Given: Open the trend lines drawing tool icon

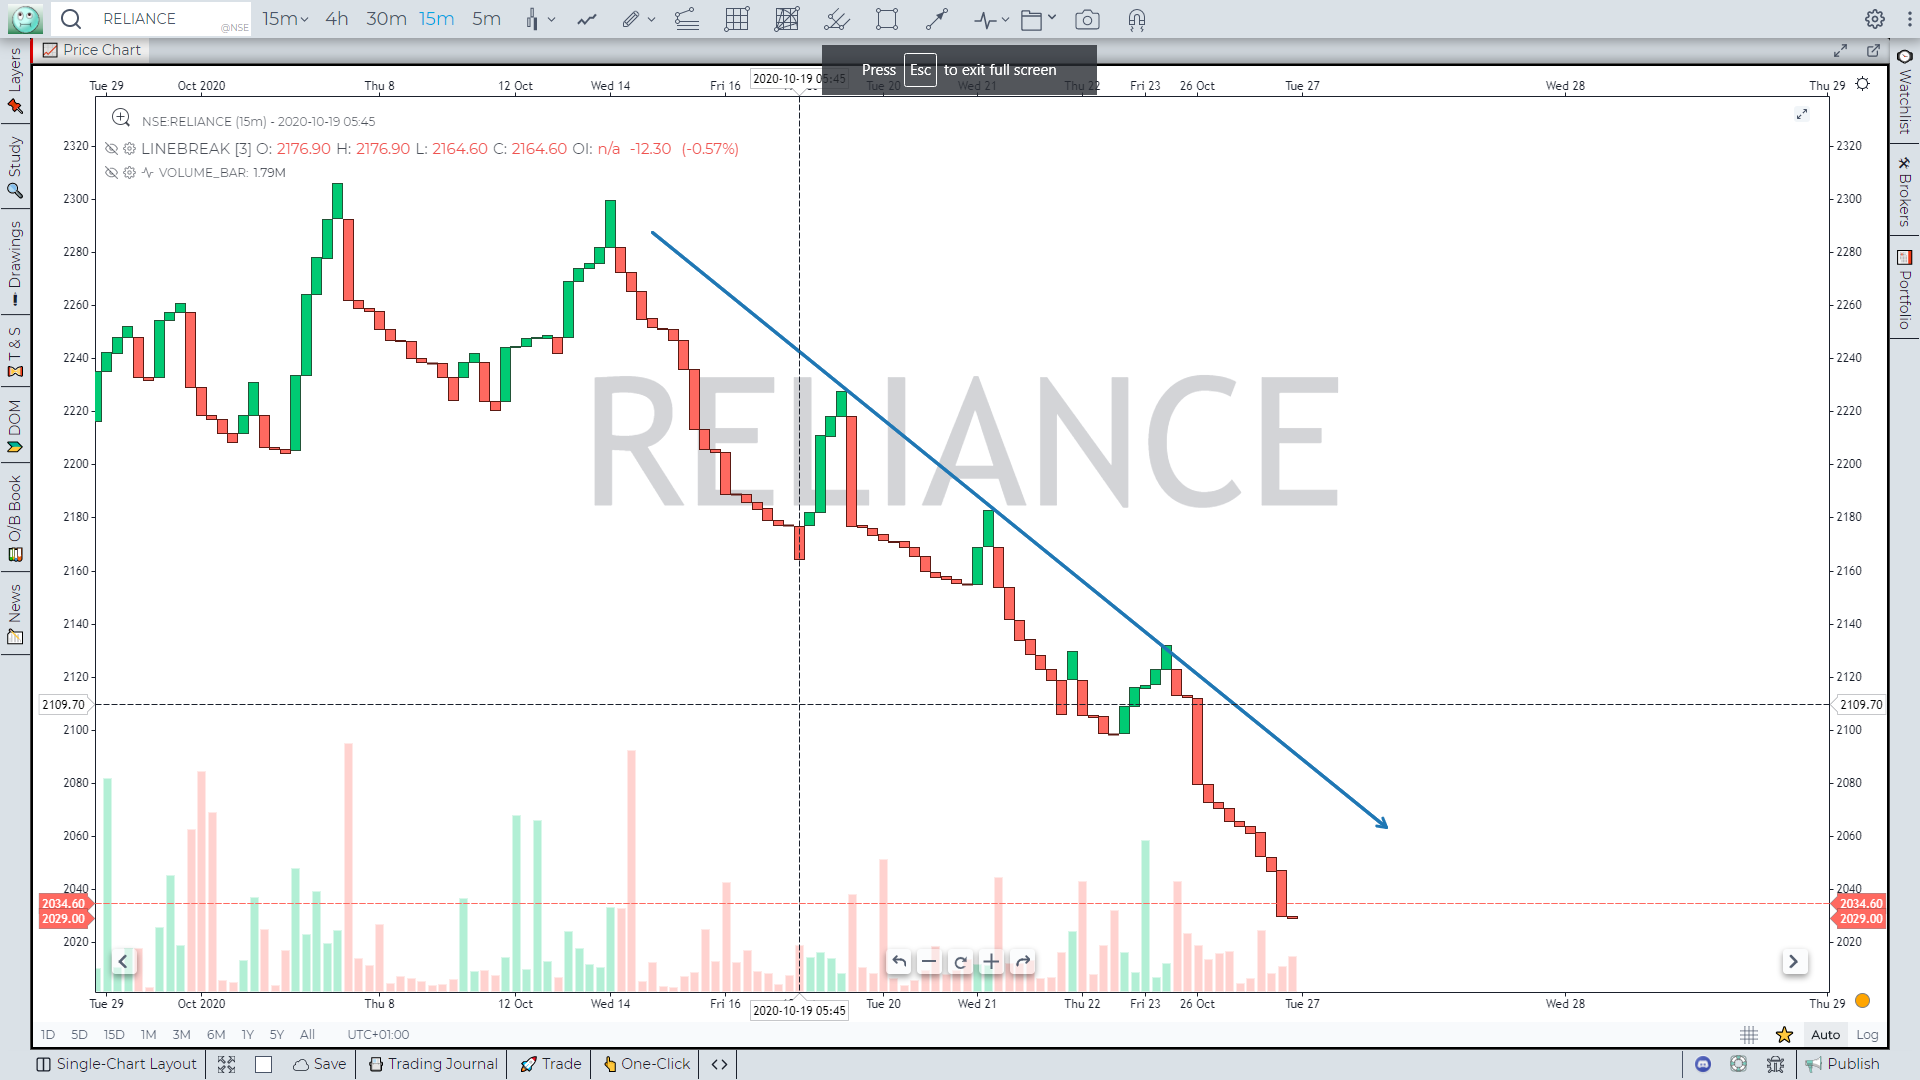Looking at the screenshot, I should point(687,19).
